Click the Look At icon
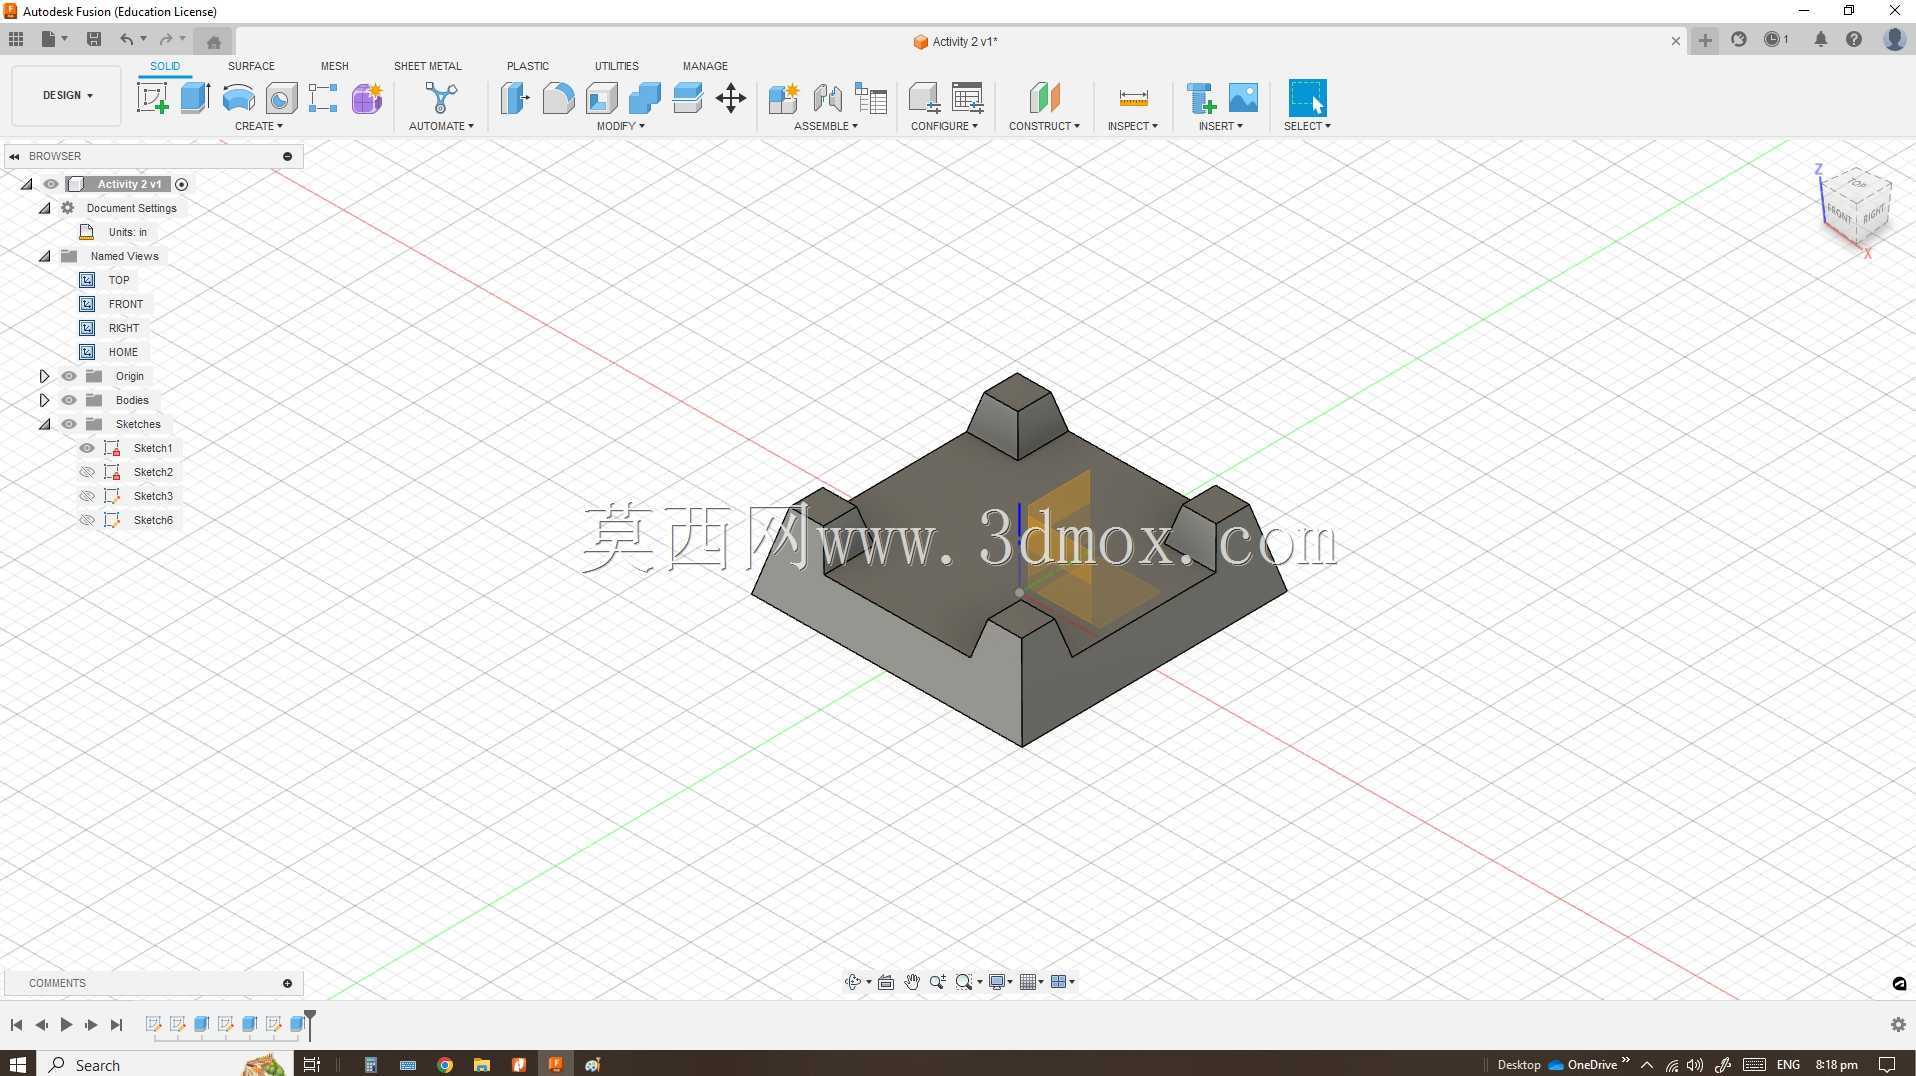This screenshot has width=1916, height=1076. 886,982
